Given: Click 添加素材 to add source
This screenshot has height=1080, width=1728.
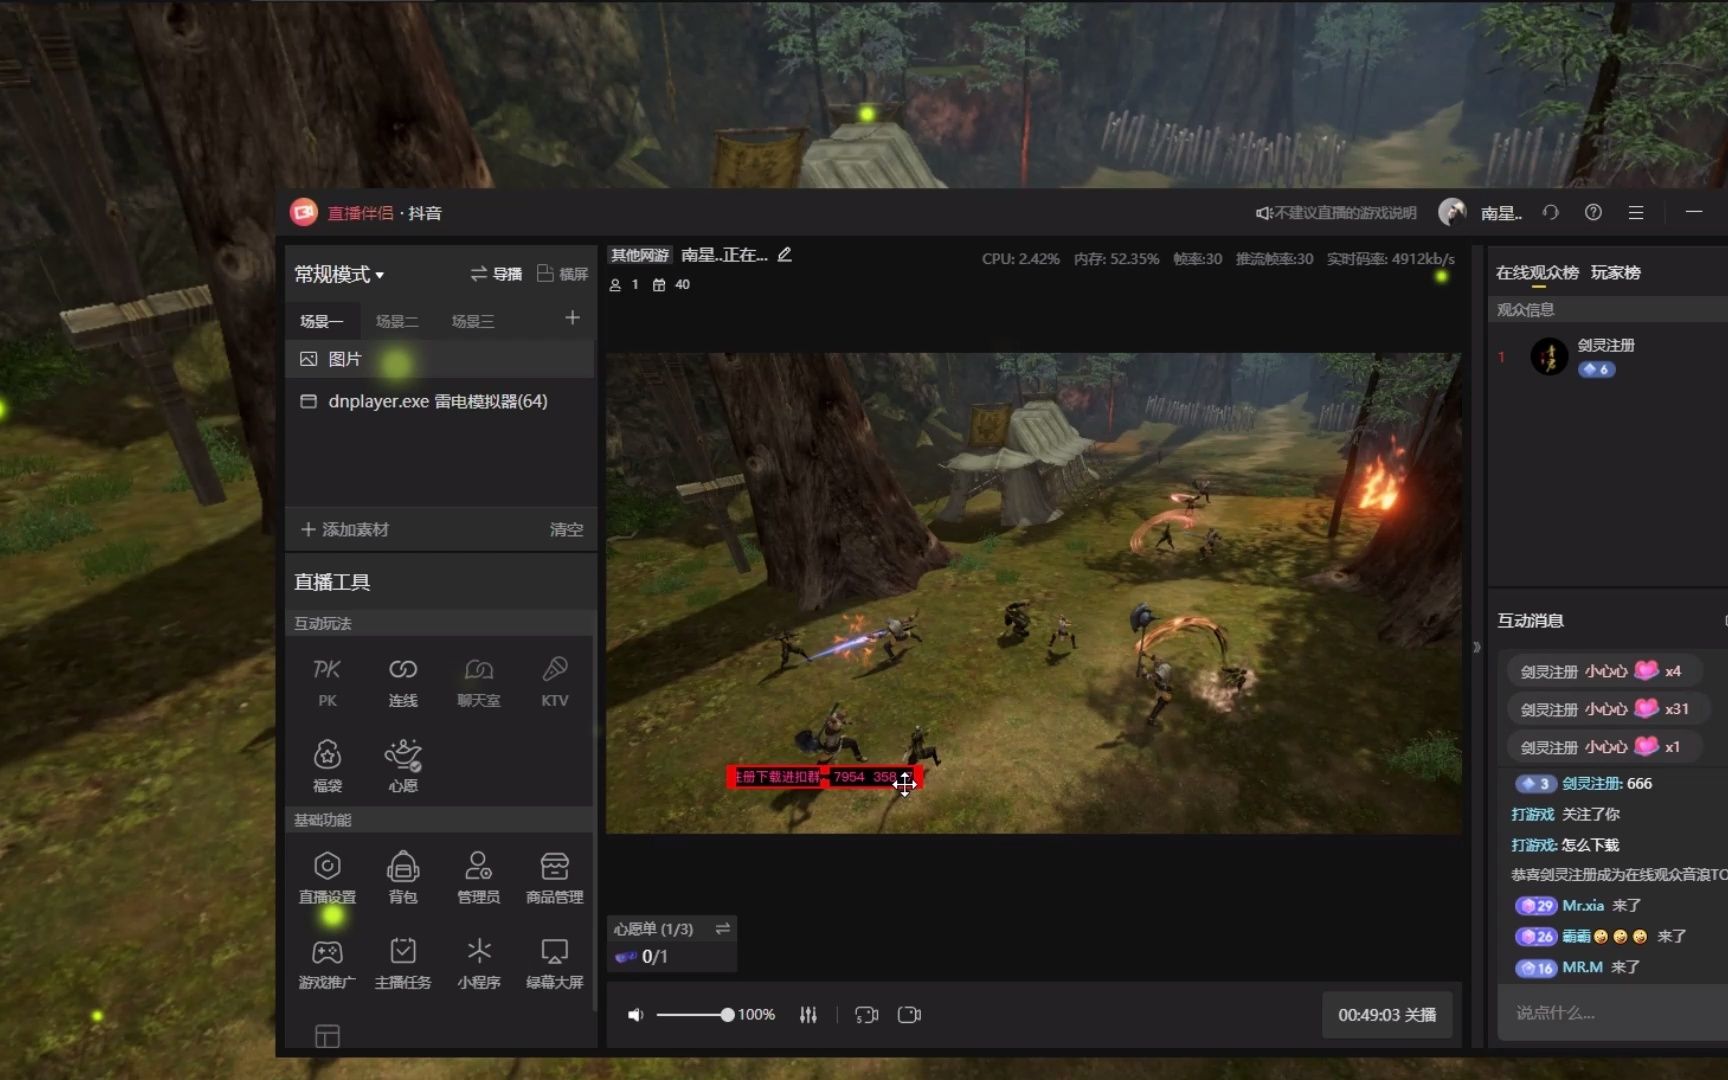Looking at the screenshot, I should (x=345, y=529).
